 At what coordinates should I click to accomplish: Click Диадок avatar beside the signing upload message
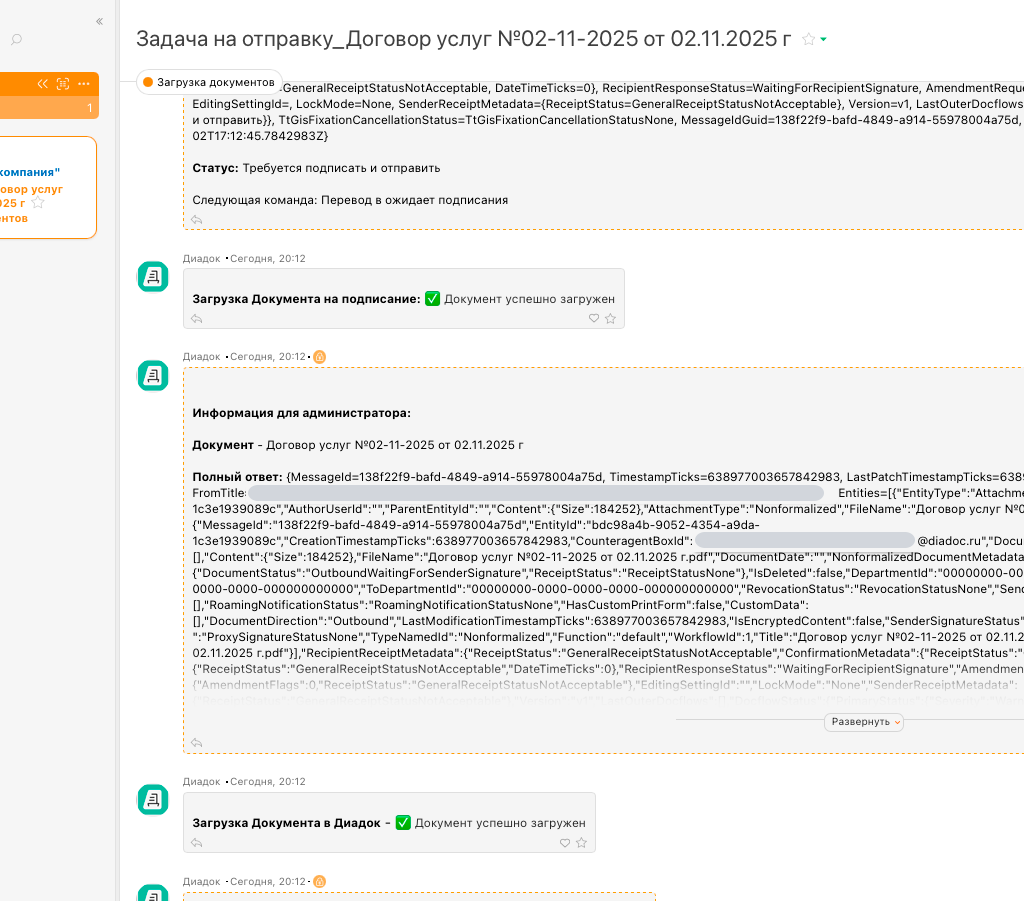pyautogui.click(x=152, y=277)
